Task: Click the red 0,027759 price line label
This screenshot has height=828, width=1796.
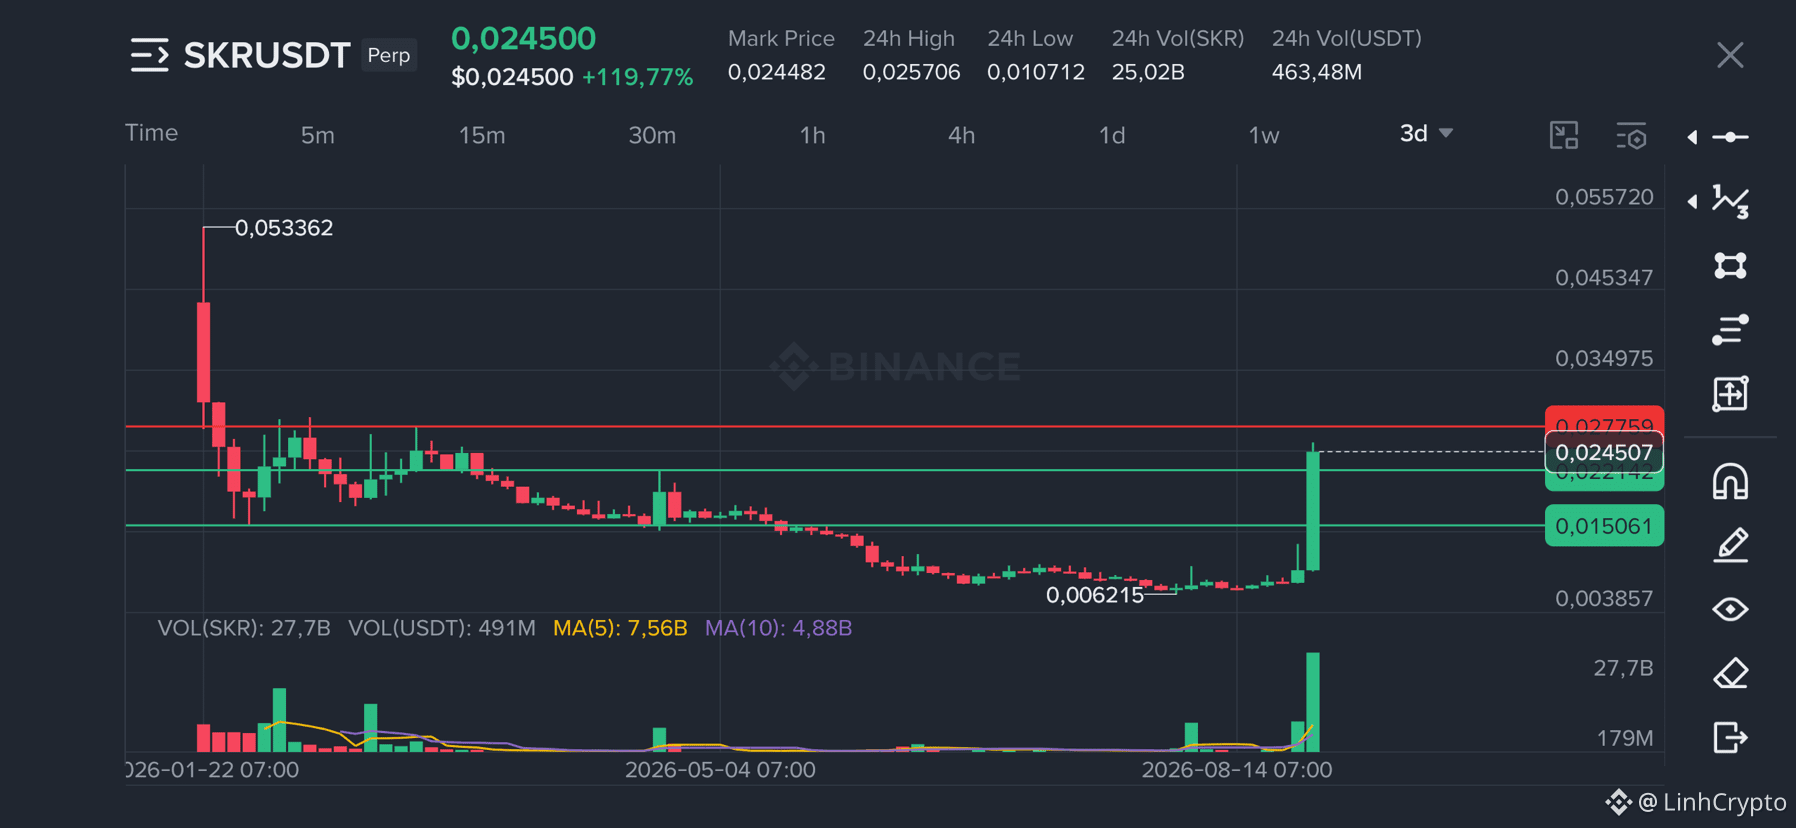Action: click(x=1604, y=420)
